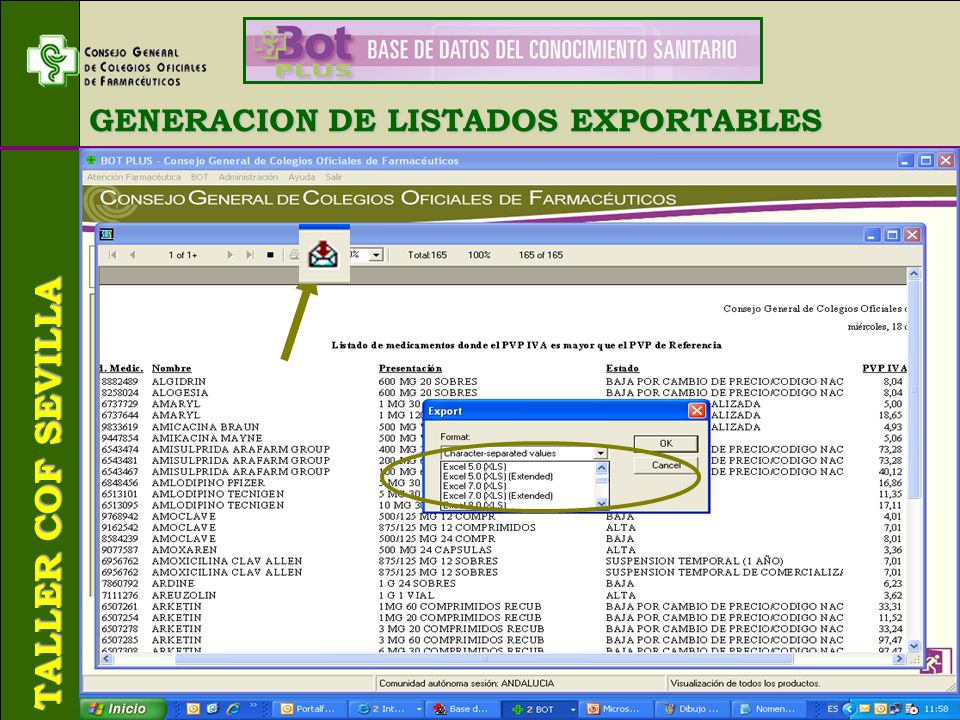Expand the '2 Int...' taskbar group arrow

click(419, 709)
